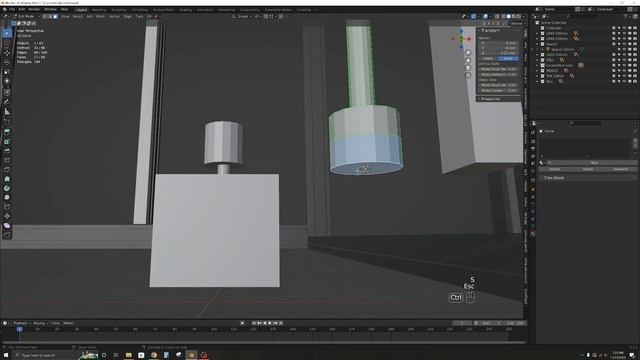Click the Mean Vertex Crease slider
The image size is (640, 360).
(499, 74)
